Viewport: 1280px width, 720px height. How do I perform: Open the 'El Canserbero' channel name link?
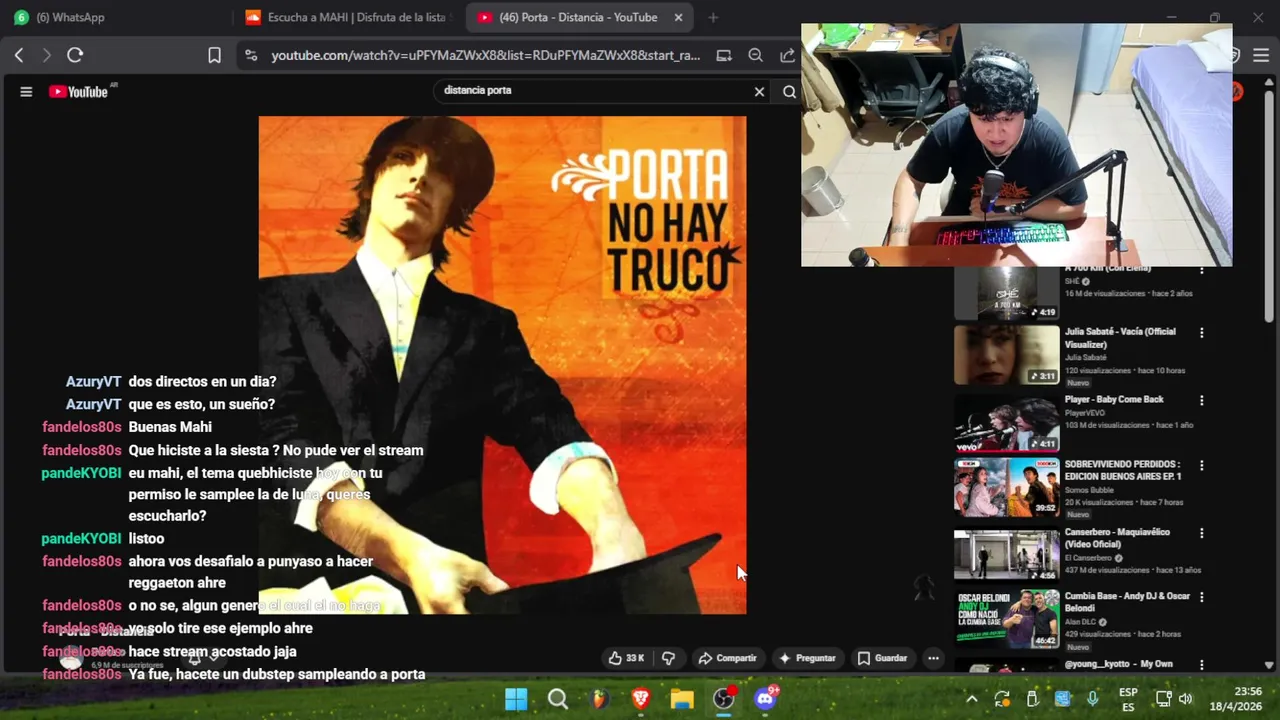click(1089, 558)
